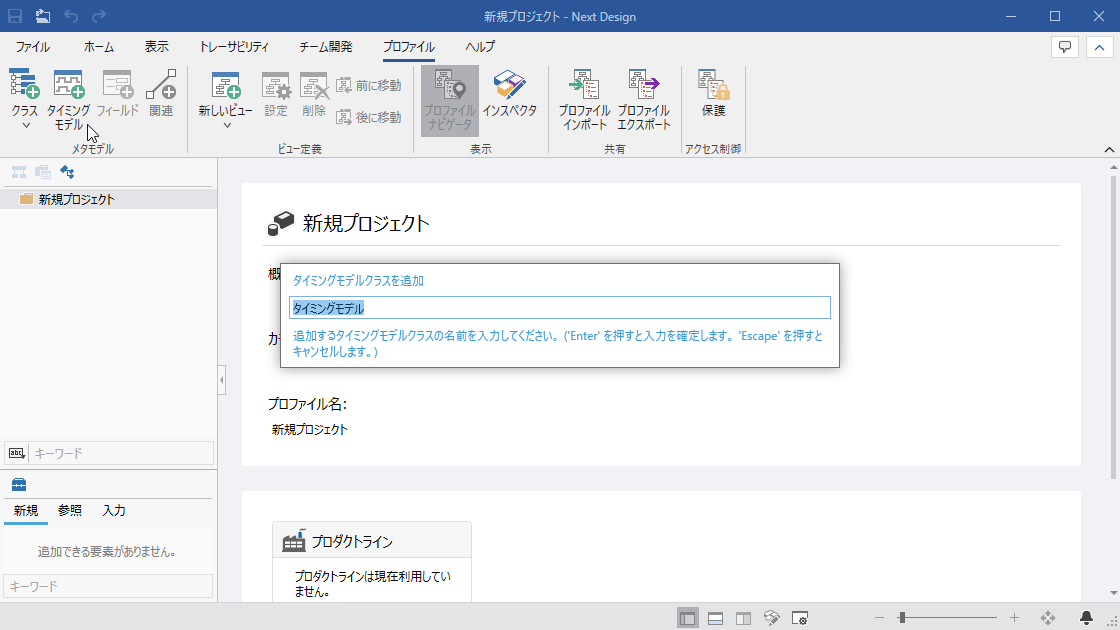Expand the 新しいビュー dropdown arrow

[x=226, y=126]
